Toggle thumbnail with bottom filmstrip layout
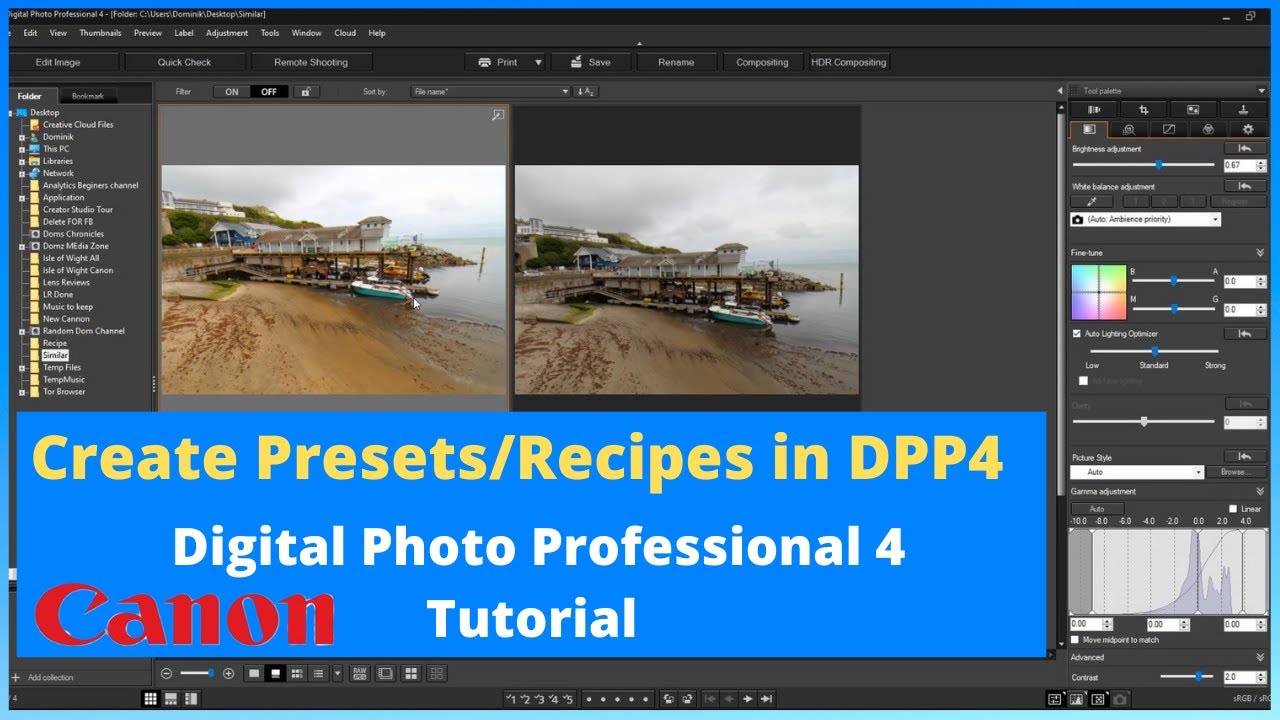 pyautogui.click(x=171, y=698)
